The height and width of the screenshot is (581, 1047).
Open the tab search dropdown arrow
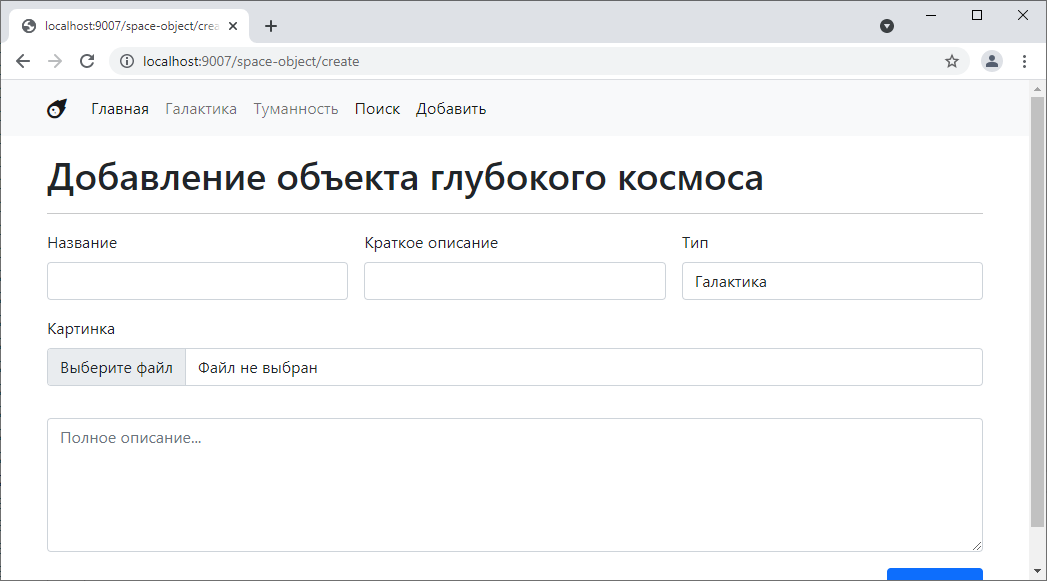click(x=886, y=26)
